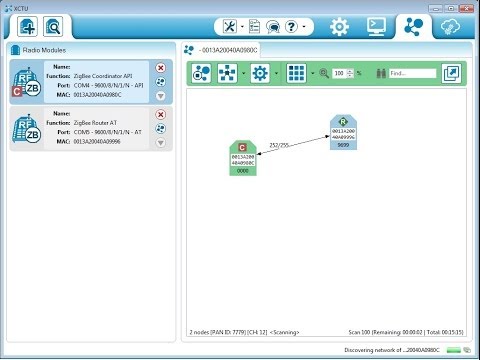Expand Coordinator module details arrow

point(161,96)
